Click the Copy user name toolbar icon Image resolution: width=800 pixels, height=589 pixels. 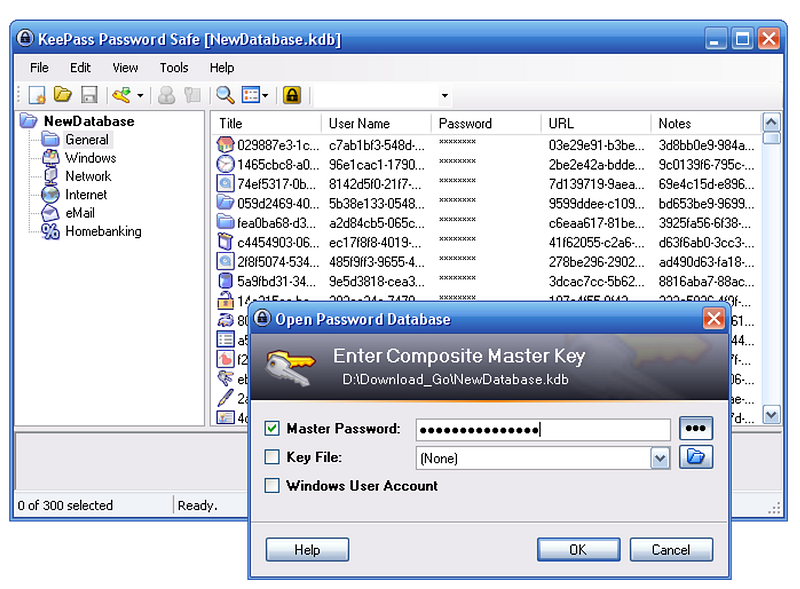tap(166, 95)
